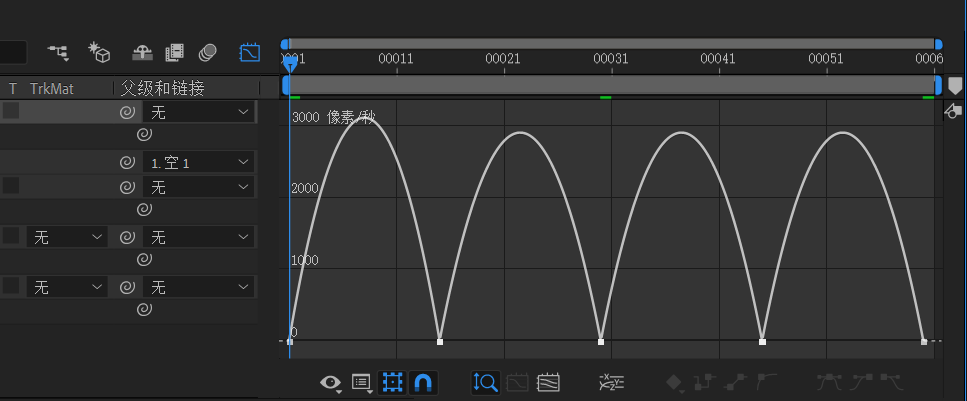Click Fit All Graphs to View icon
This screenshot has height=401, width=967.
548,382
